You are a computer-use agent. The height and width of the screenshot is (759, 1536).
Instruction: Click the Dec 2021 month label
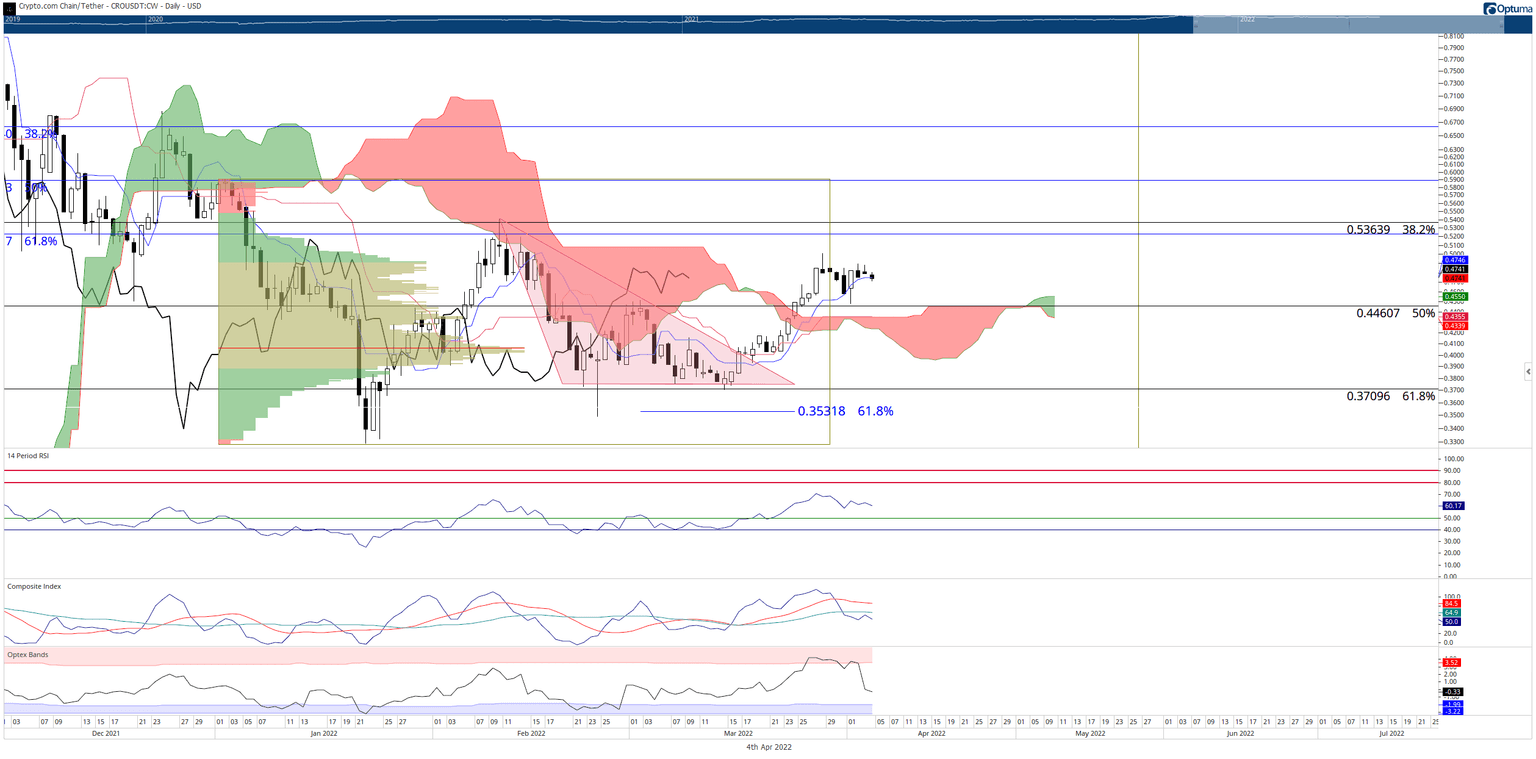point(106,733)
